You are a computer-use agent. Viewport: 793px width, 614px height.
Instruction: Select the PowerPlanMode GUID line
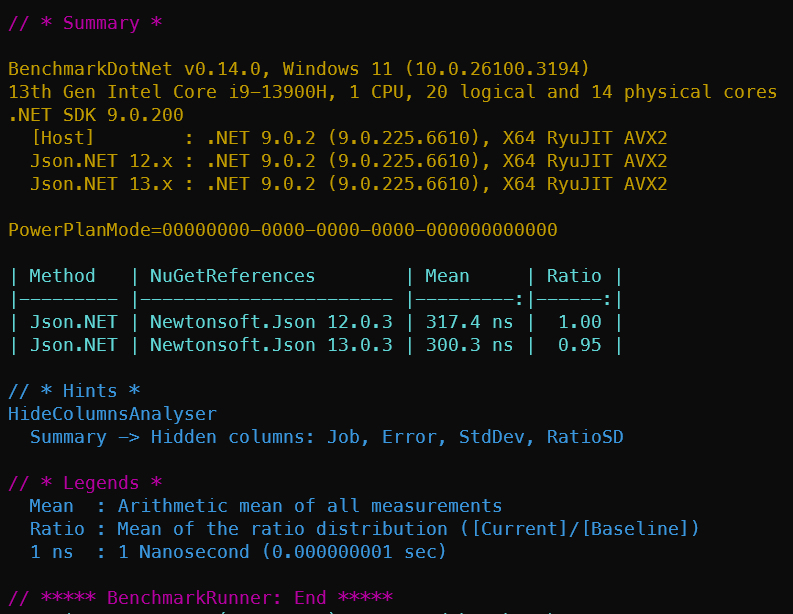tap(283, 230)
